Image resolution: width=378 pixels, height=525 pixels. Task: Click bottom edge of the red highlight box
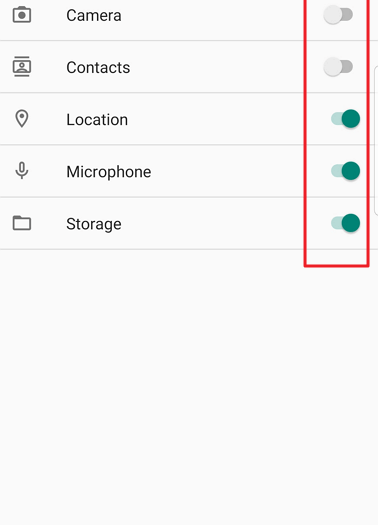click(x=336, y=266)
